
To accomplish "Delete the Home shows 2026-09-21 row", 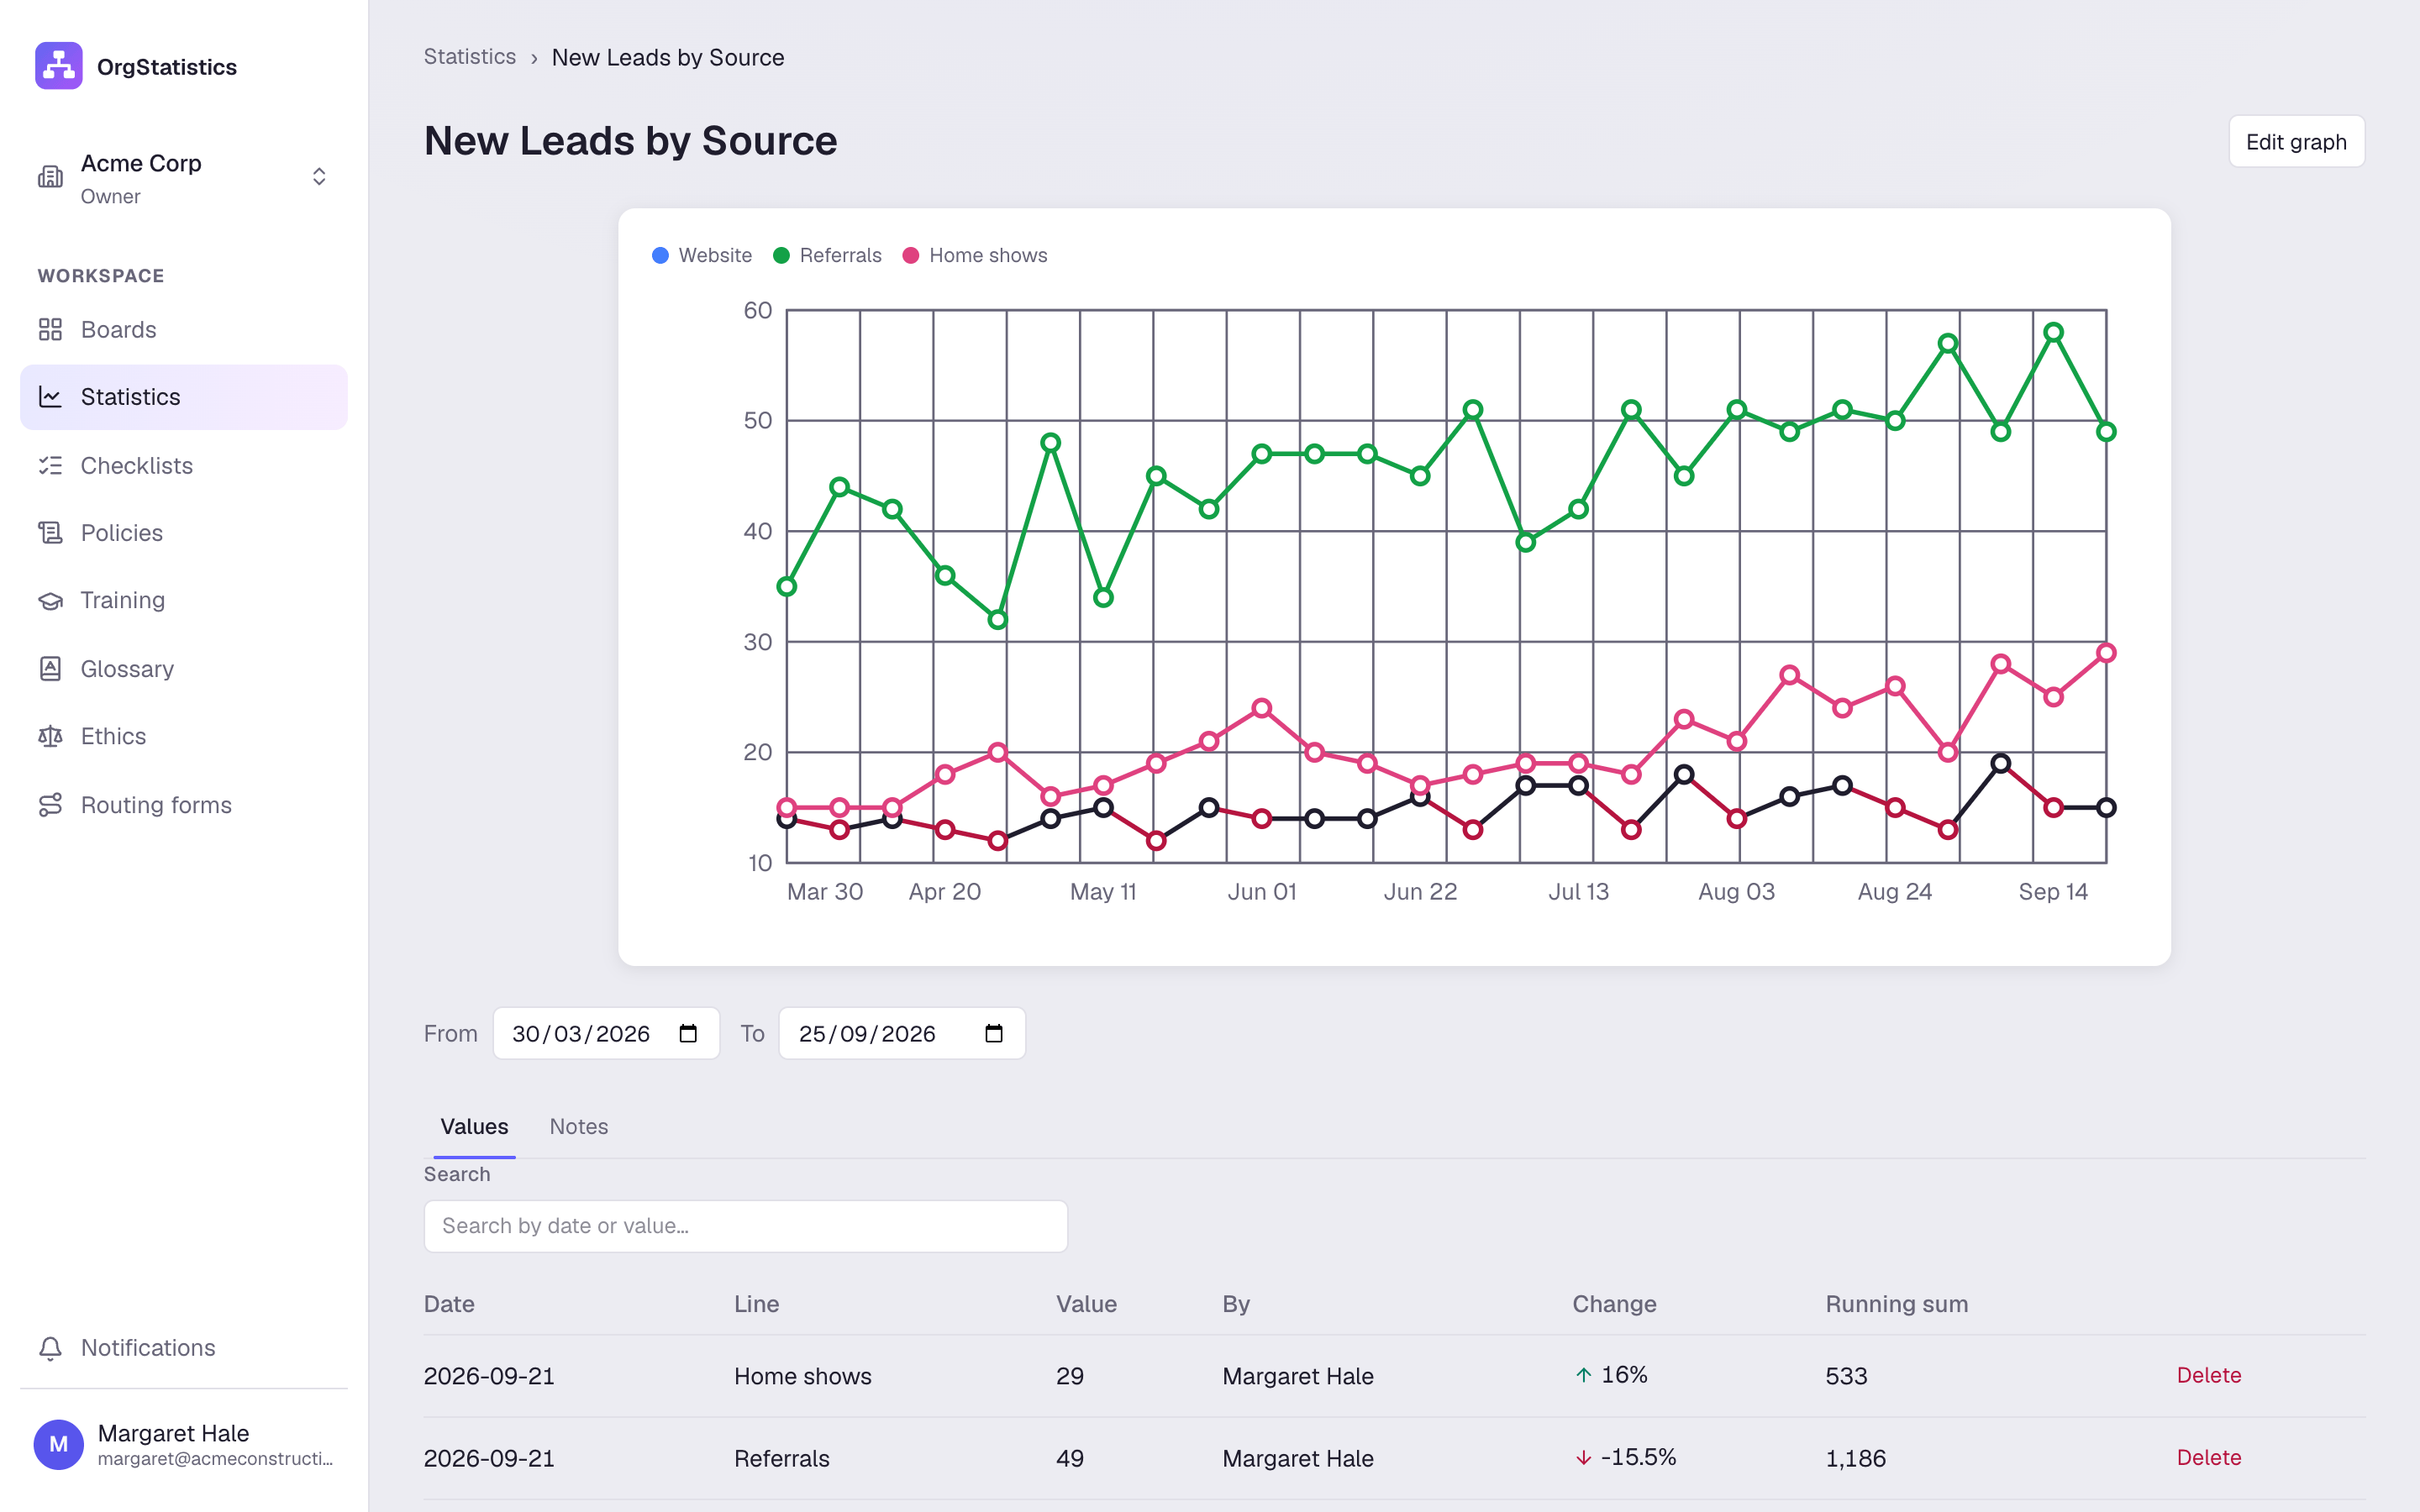I will tap(2209, 1375).
